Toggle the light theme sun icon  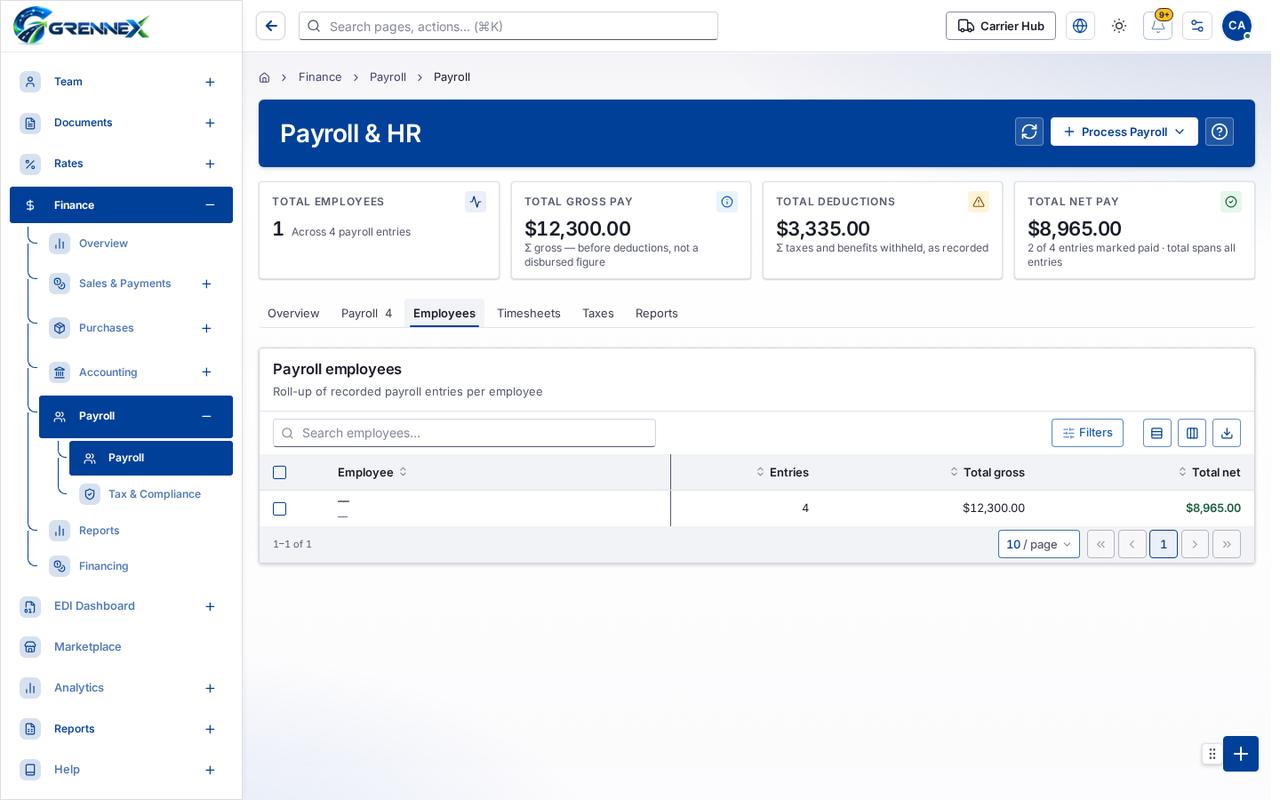point(1119,26)
